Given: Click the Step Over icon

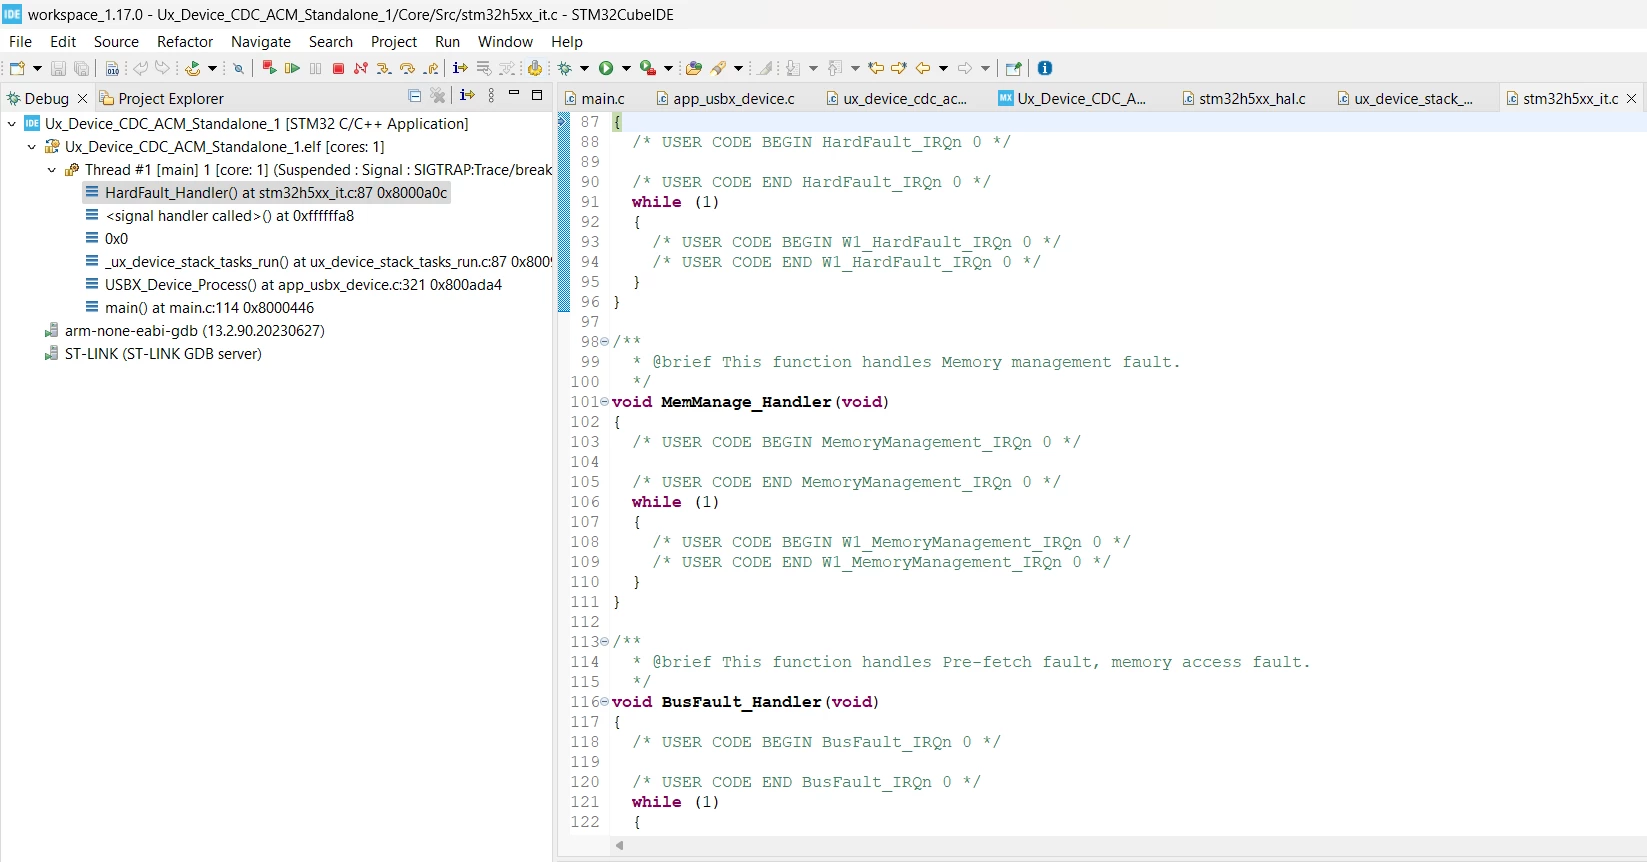Looking at the screenshot, I should tap(407, 68).
